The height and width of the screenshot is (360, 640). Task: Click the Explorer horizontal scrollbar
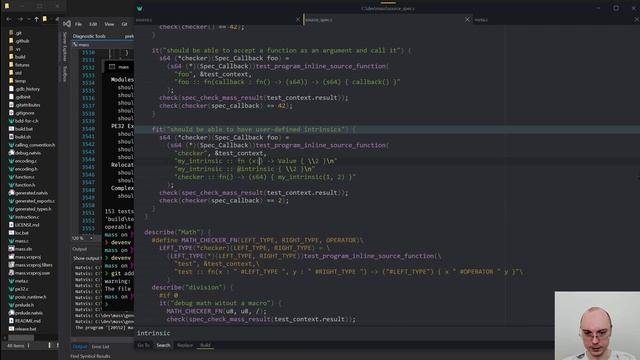[x=21, y=338]
